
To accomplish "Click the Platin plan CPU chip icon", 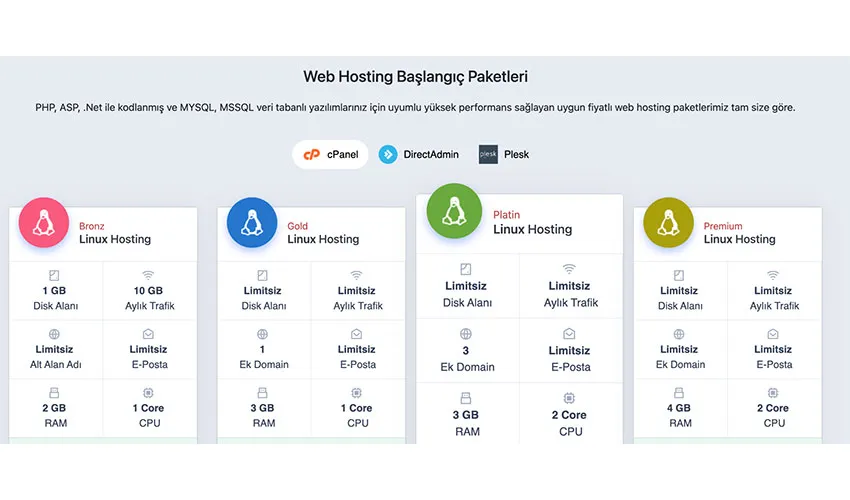I will click(570, 398).
